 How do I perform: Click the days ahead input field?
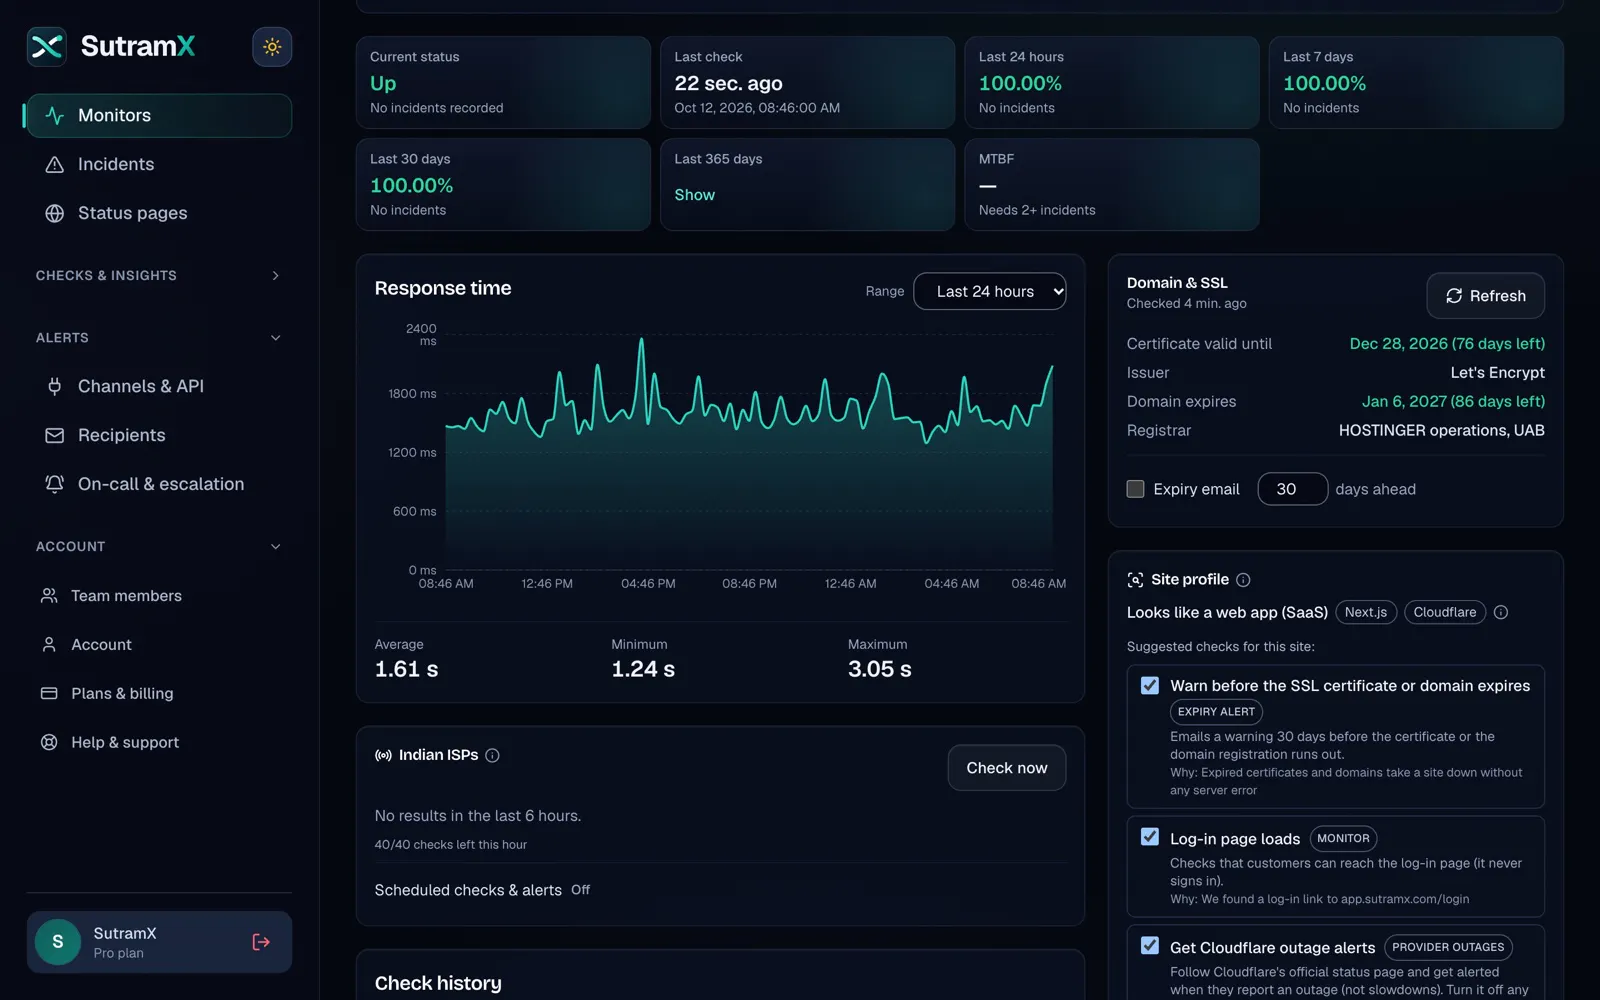pyautogui.click(x=1292, y=489)
